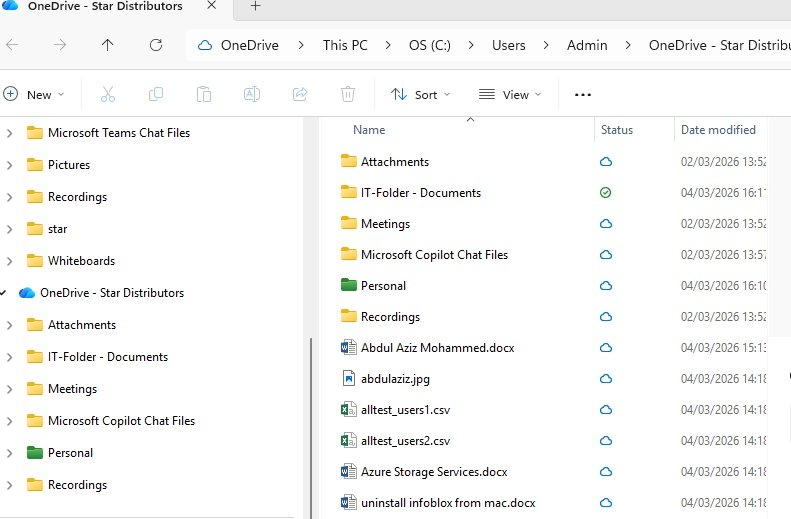Click the Rename icon in toolbar
The height and width of the screenshot is (519, 791).
pos(252,94)
